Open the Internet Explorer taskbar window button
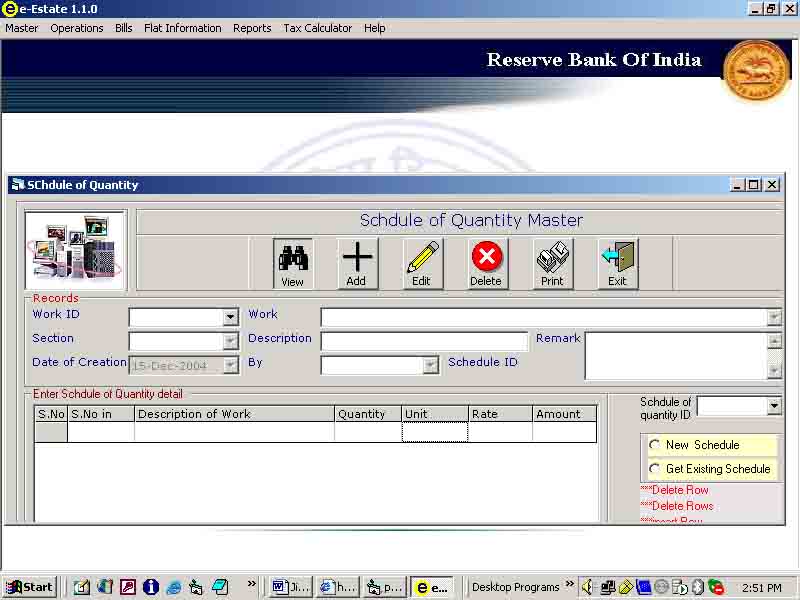The height and width of the screenshot is (600, 800). pyautogui.click(x=338, y=587)
